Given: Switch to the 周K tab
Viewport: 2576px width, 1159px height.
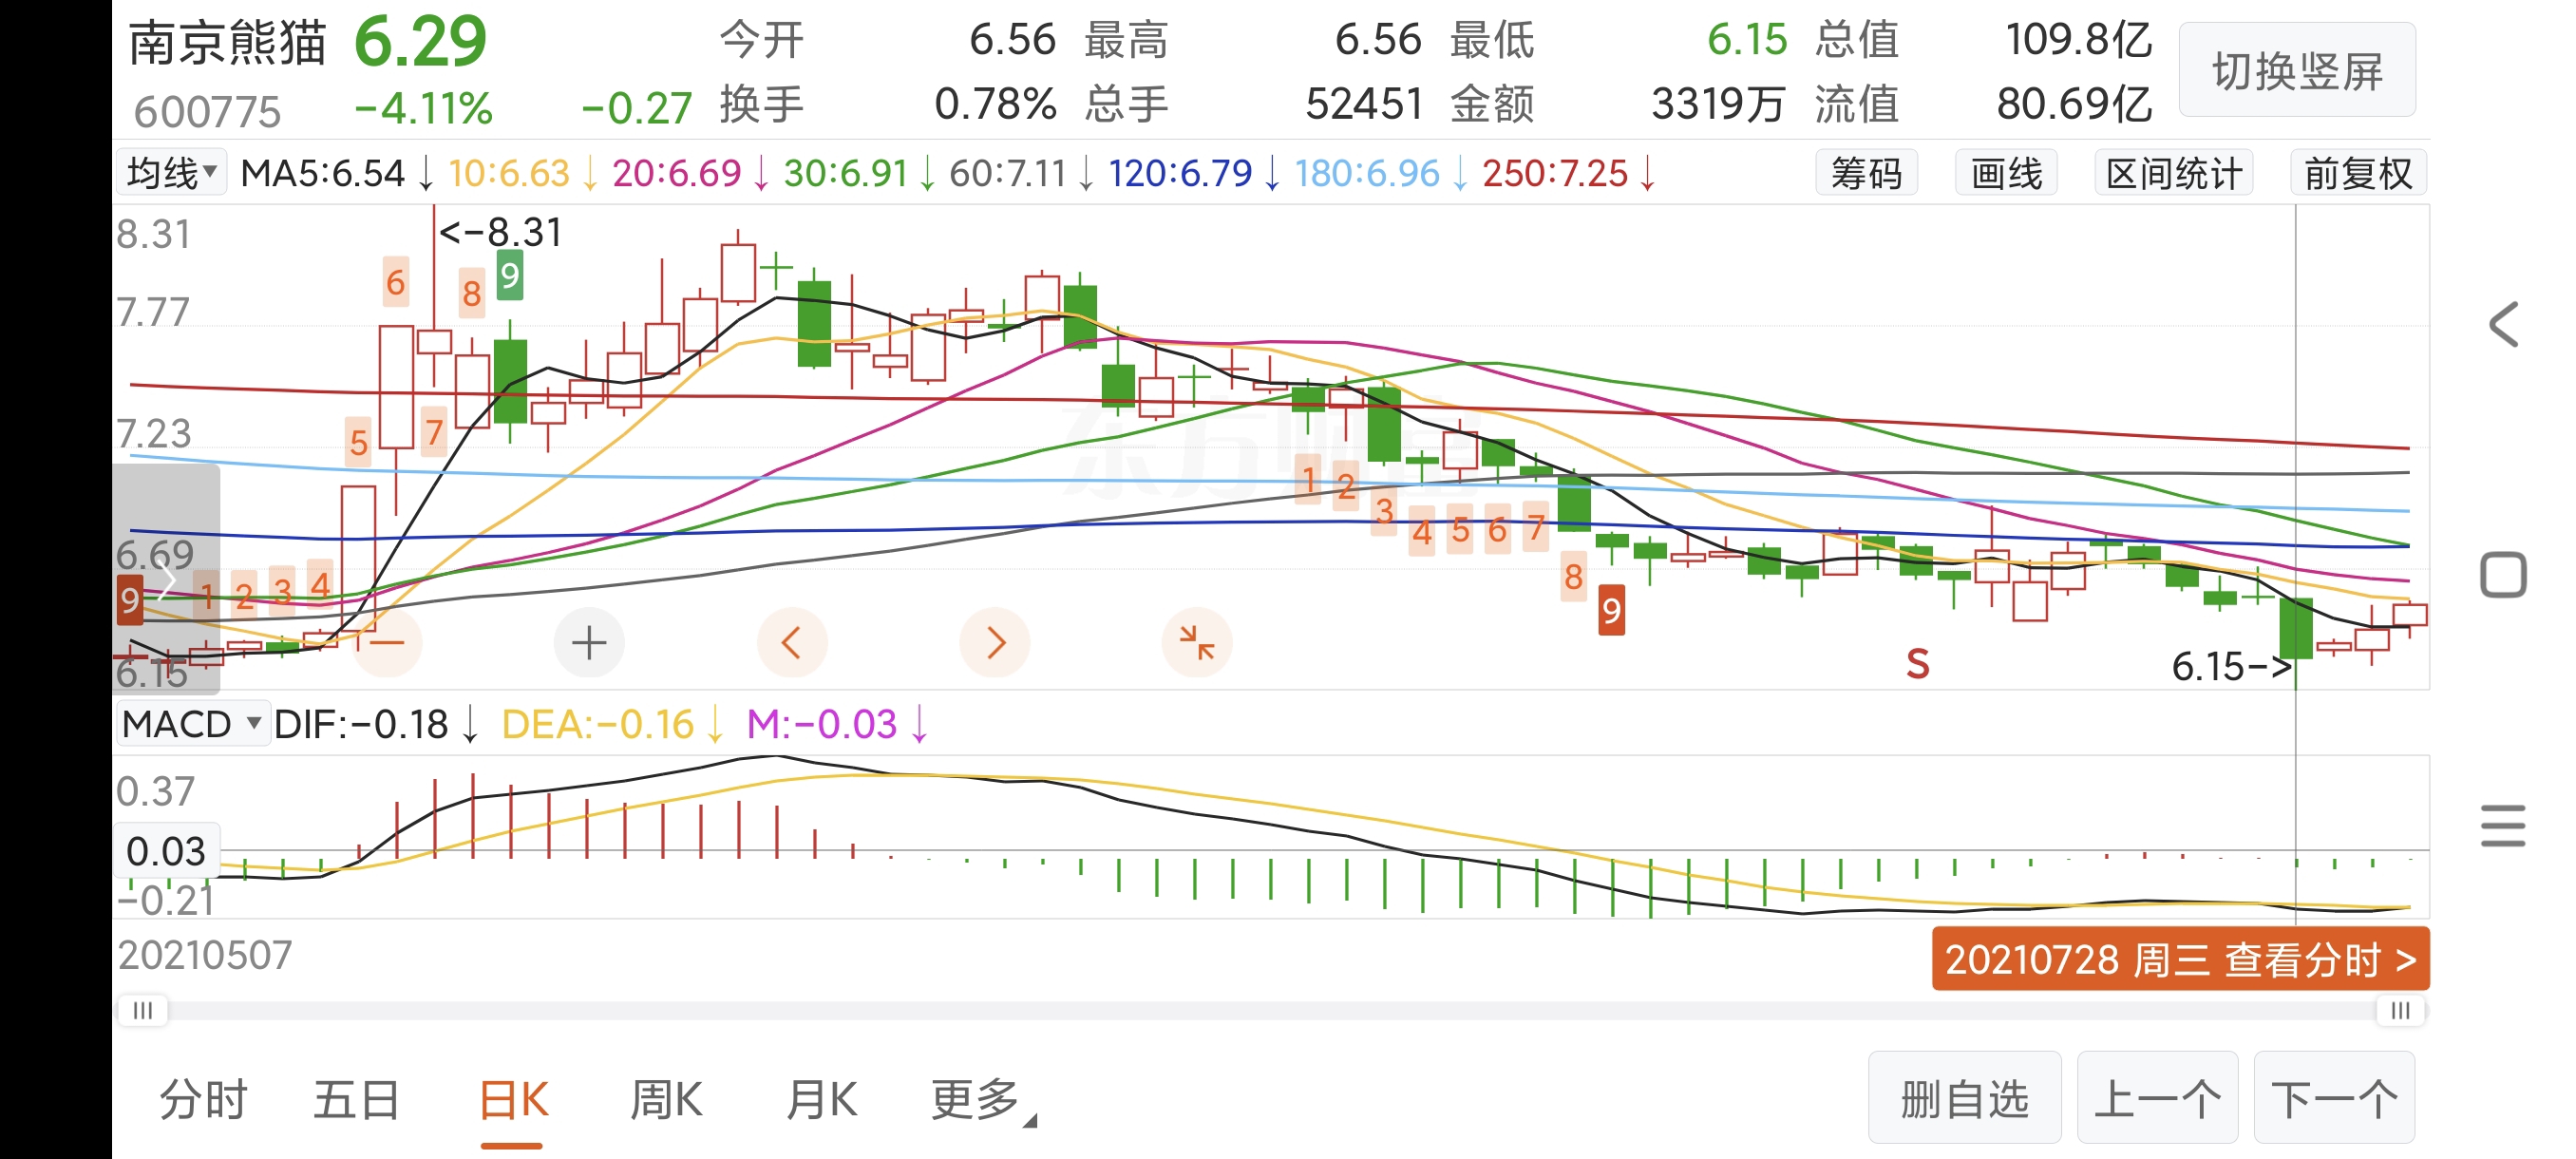Looking at the screenshot, I should (666, 1100).
